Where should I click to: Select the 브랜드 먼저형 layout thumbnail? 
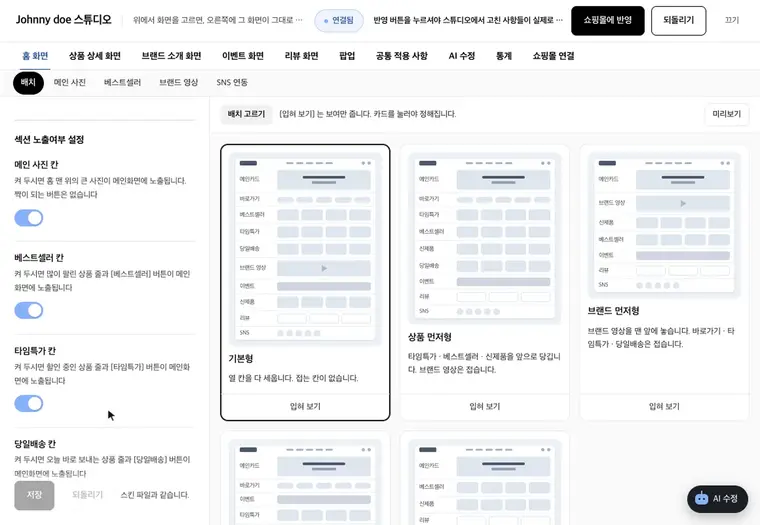[x=664, y=225]
